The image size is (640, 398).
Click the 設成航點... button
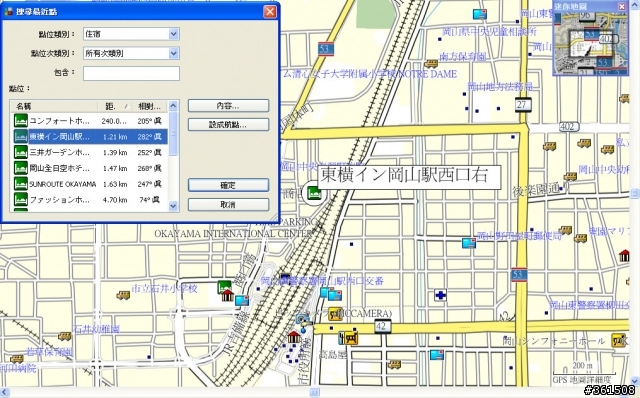tap(228, 125)
